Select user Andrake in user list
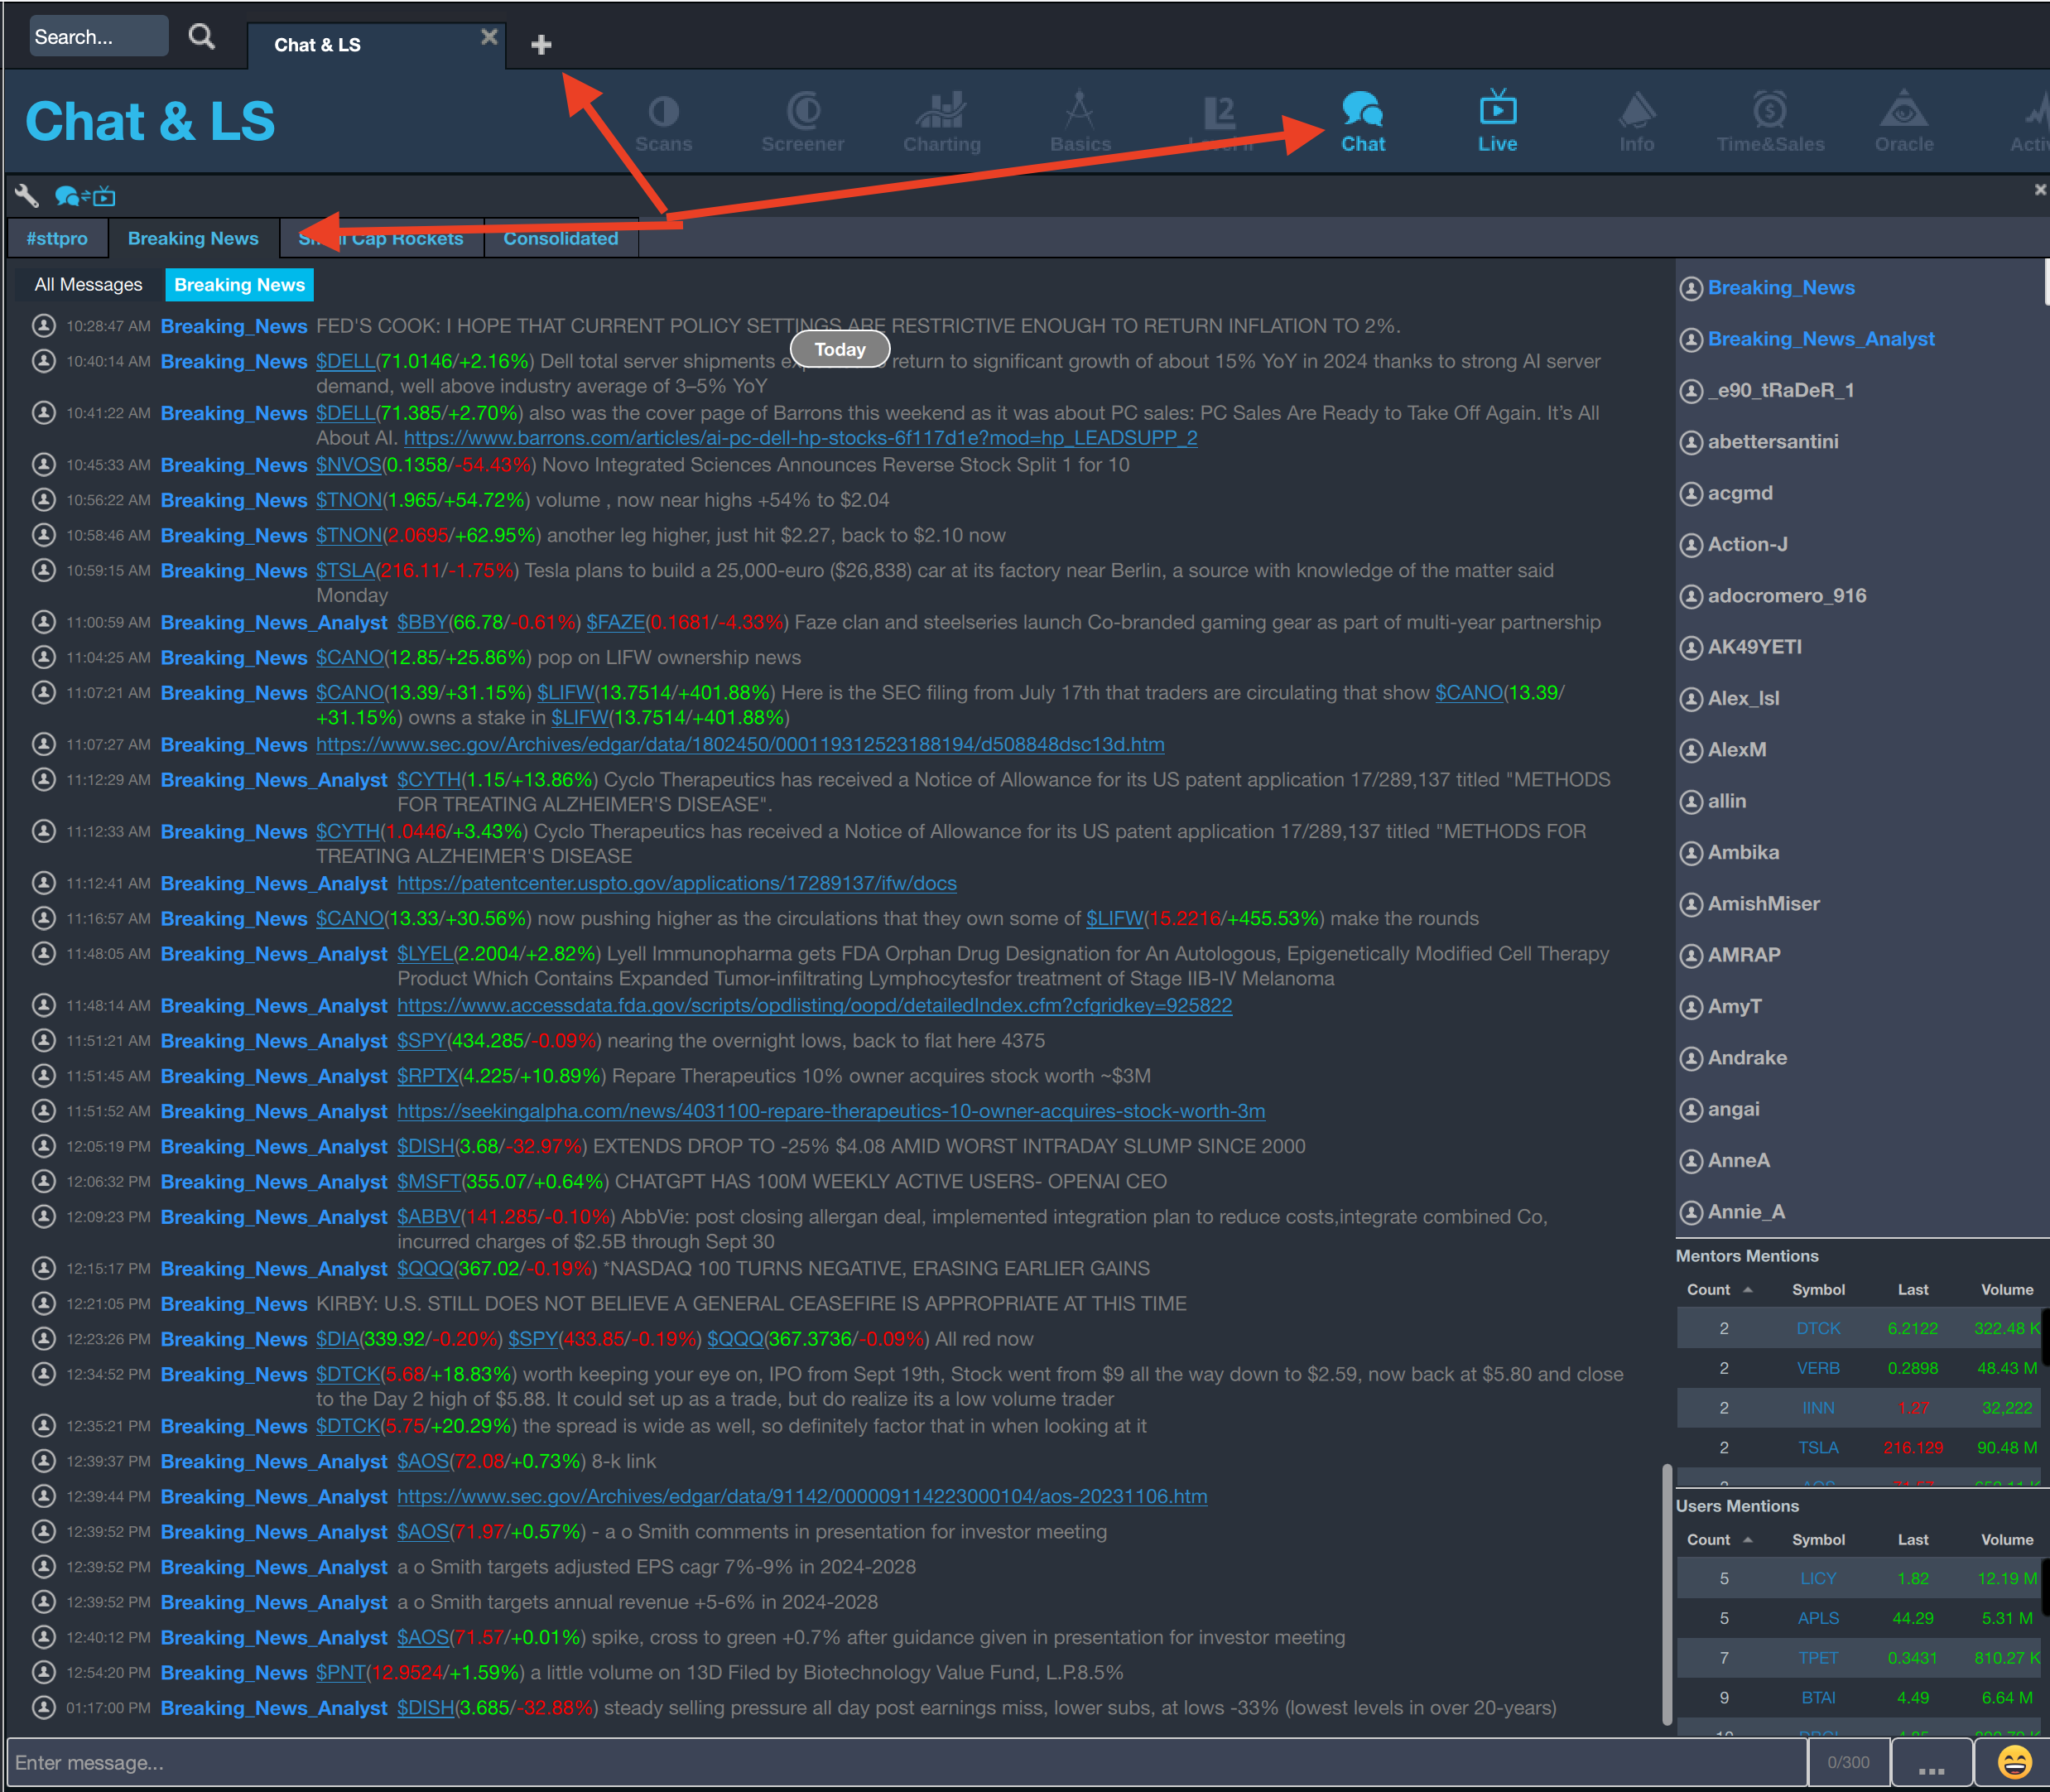The image size is (2050, 1792). [x=1746, y=1058]
